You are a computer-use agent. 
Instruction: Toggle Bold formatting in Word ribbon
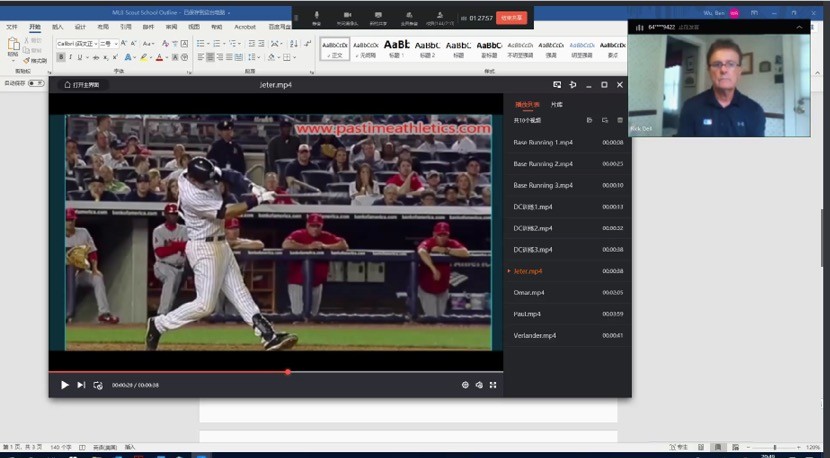click(61, 57)
